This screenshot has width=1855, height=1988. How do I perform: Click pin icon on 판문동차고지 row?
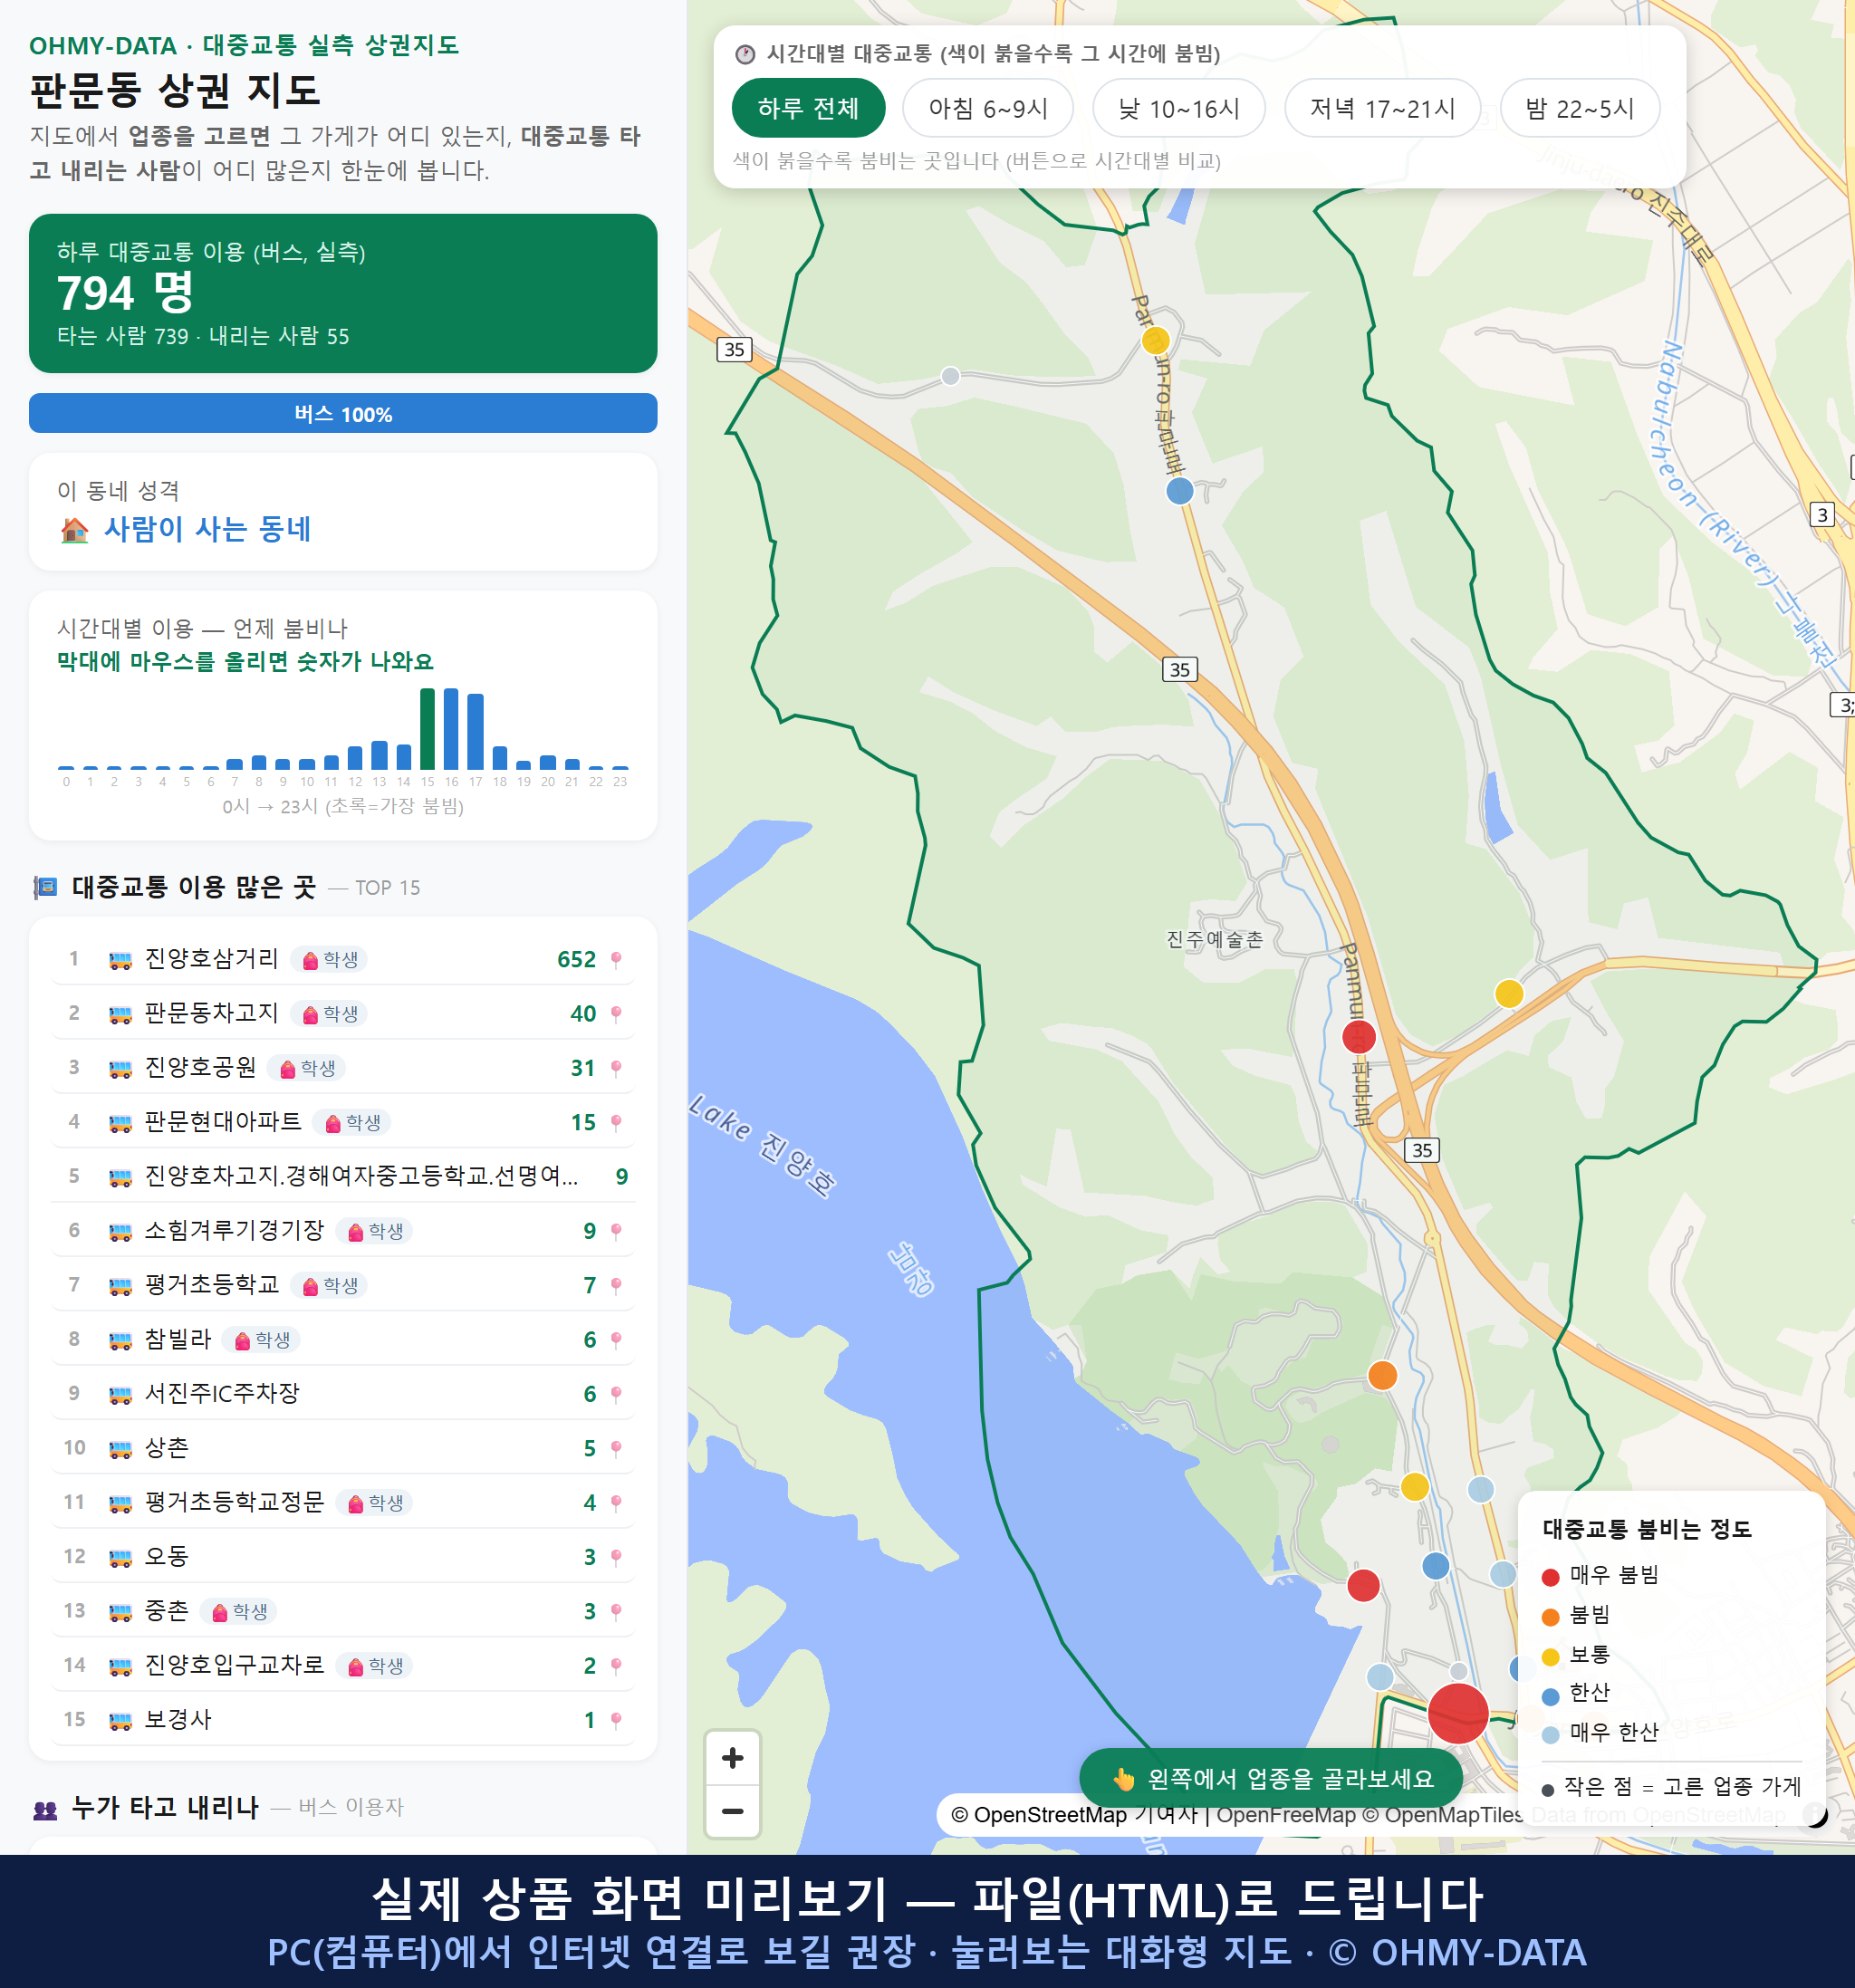click(616, 1014)
